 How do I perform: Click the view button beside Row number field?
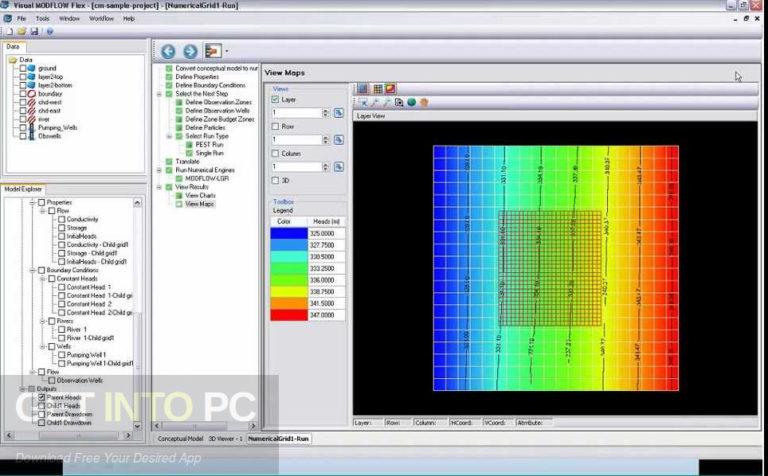click(x=338, y=140)
